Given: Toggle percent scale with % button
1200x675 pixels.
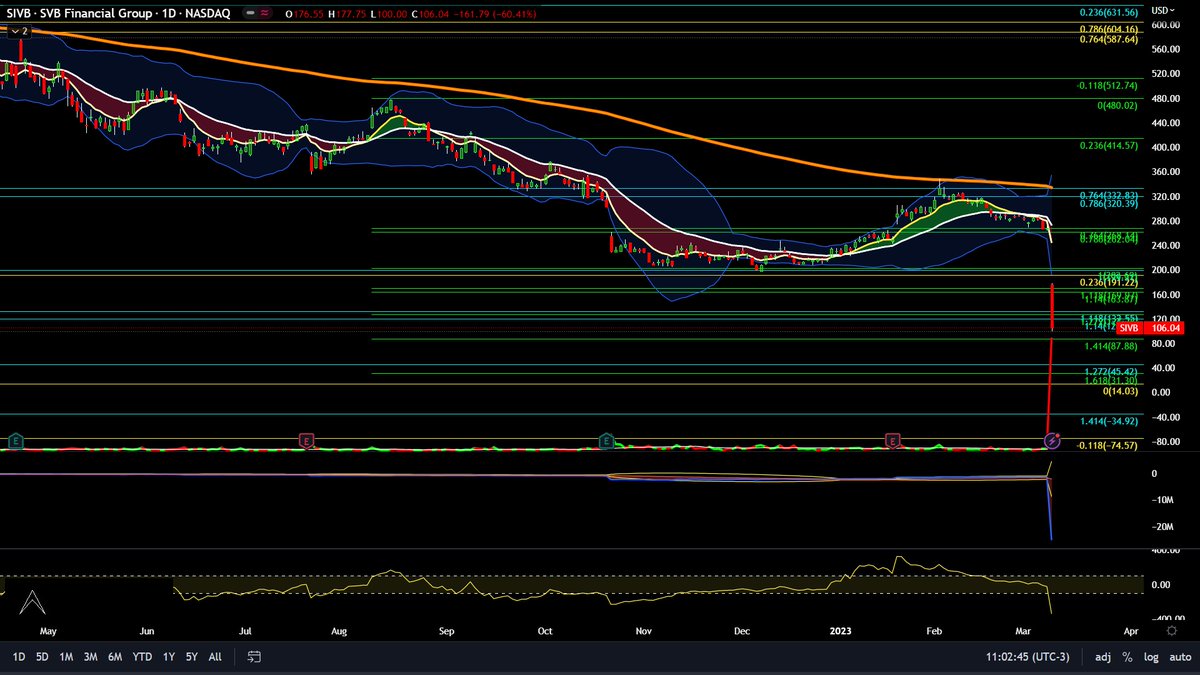Looking at the screenshot, I should pyautogui.click(x=1128, y=657).
